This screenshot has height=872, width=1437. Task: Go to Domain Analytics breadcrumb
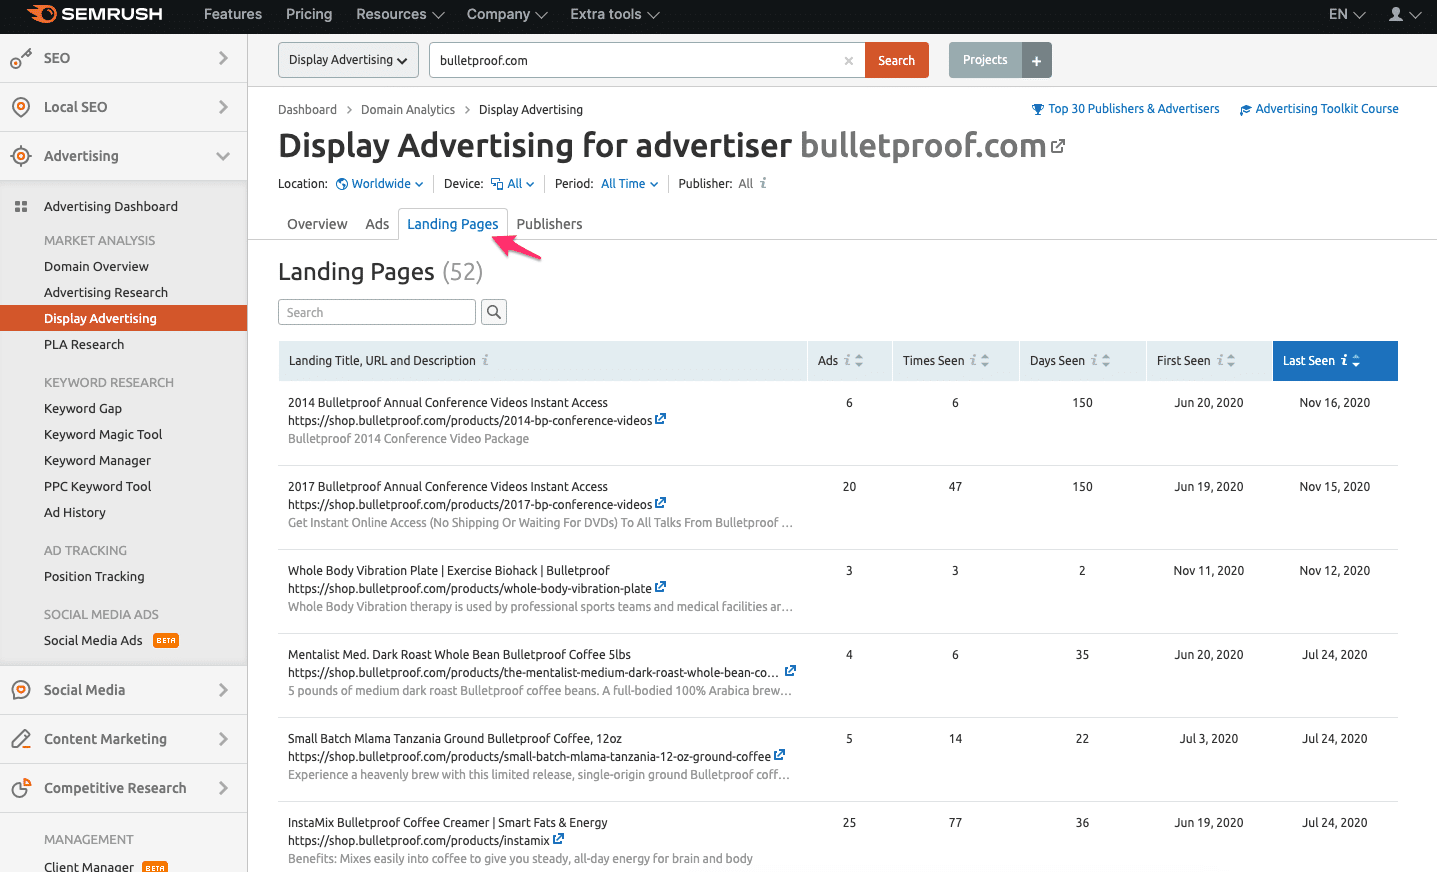point(408,110)
